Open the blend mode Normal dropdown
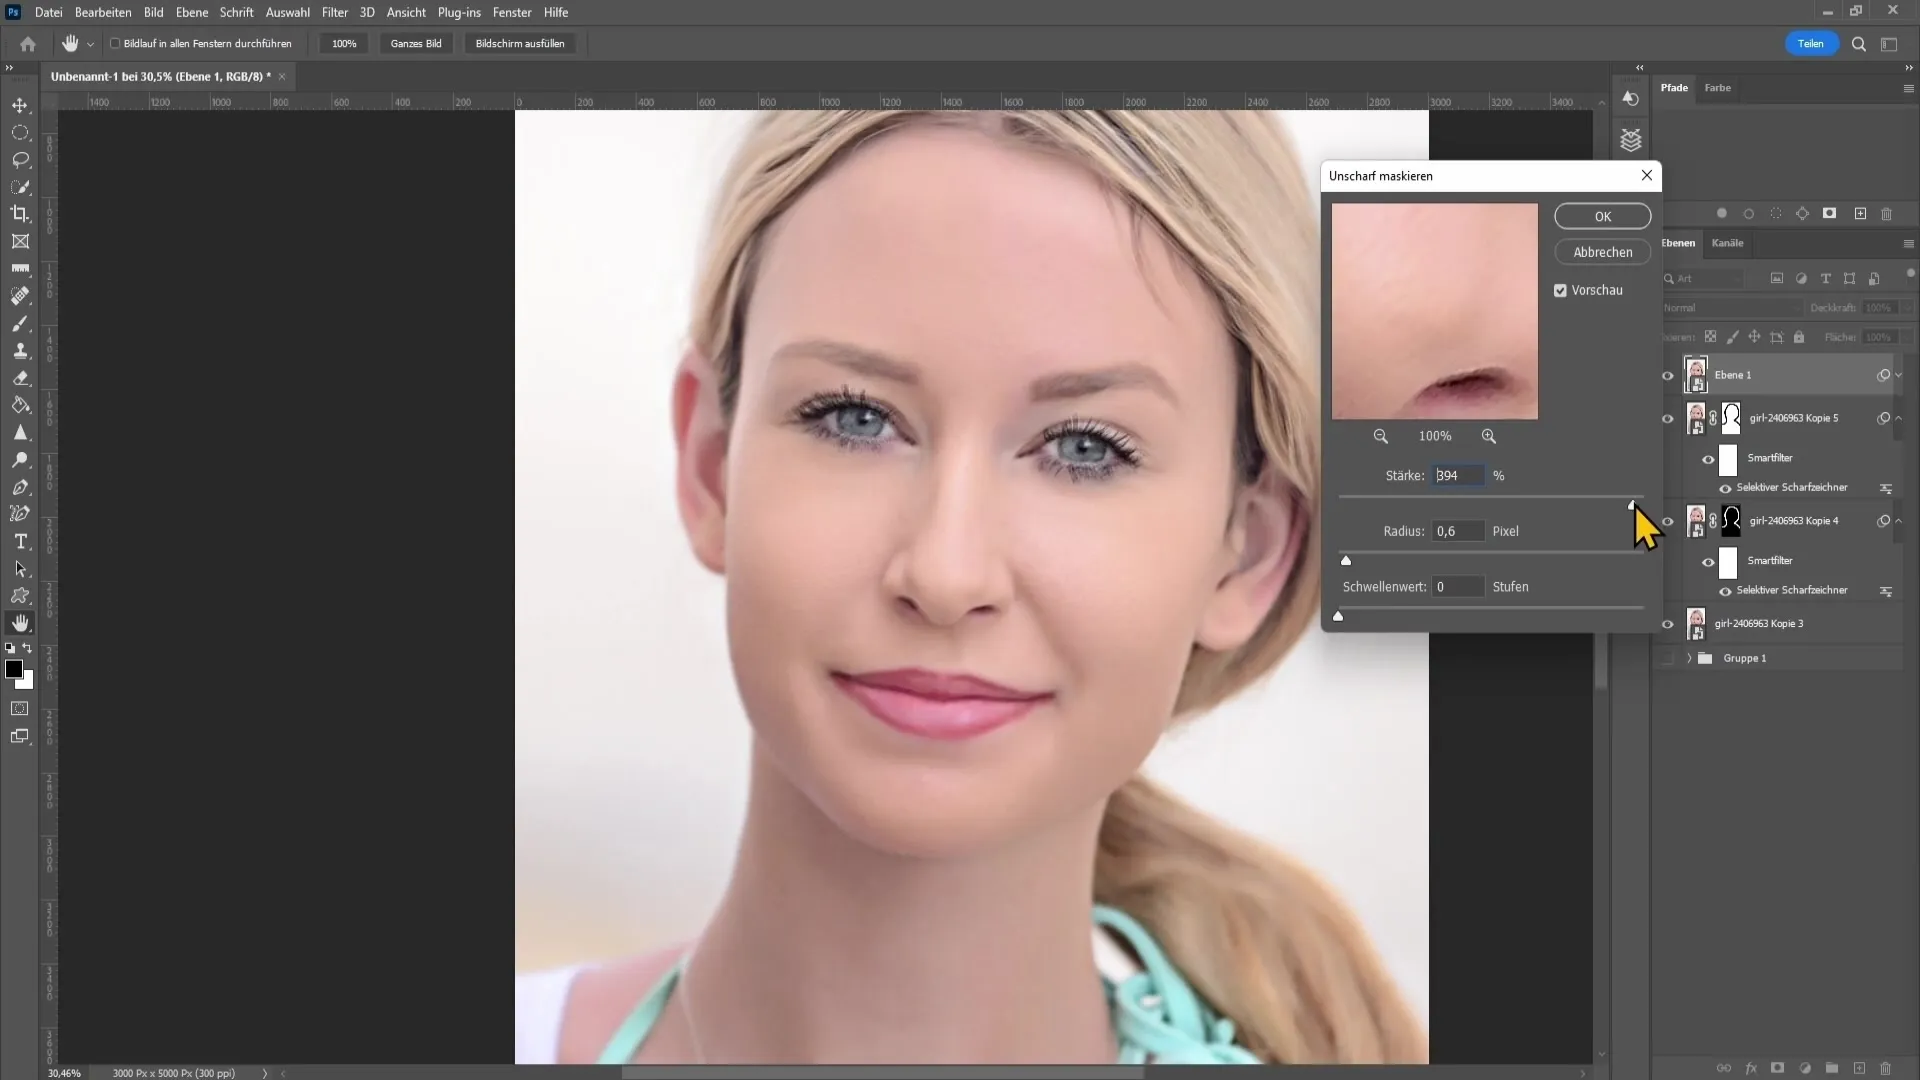1920x1080 pixels. click(x=1731, y=308)
